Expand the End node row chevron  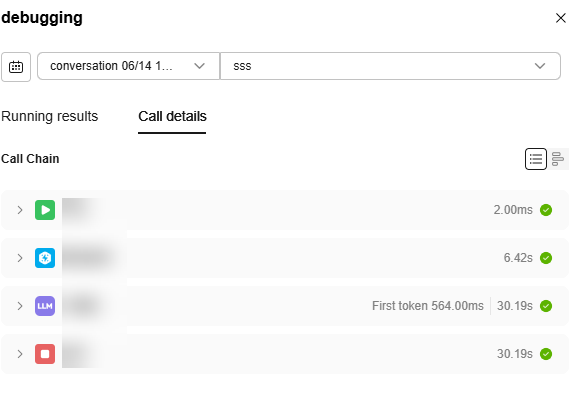tap(20, 354)
